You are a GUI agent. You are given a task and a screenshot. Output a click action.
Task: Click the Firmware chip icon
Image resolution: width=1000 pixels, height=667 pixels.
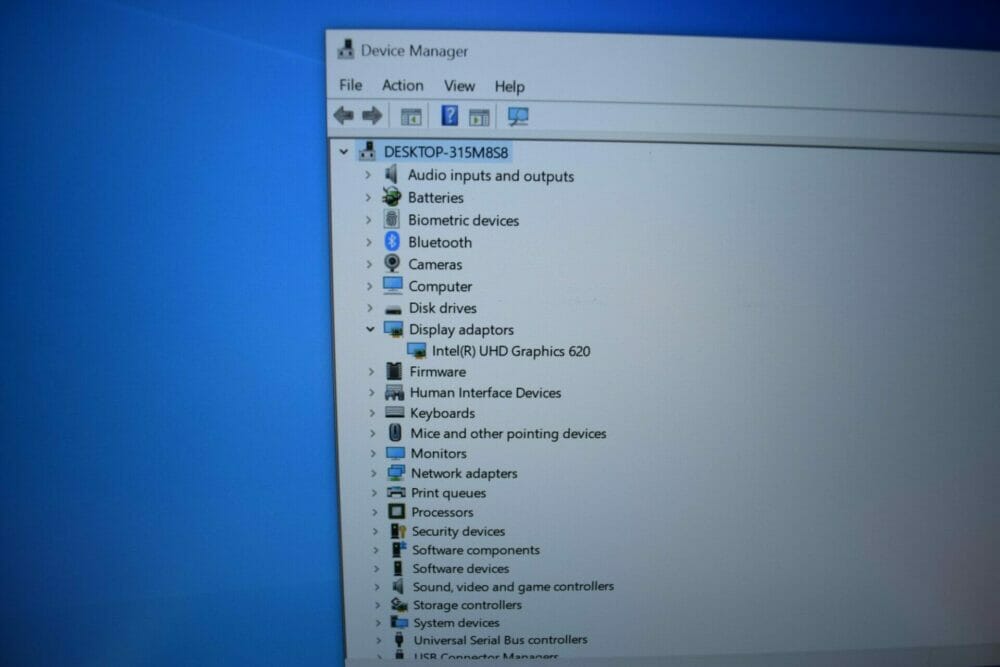(394, 371)
